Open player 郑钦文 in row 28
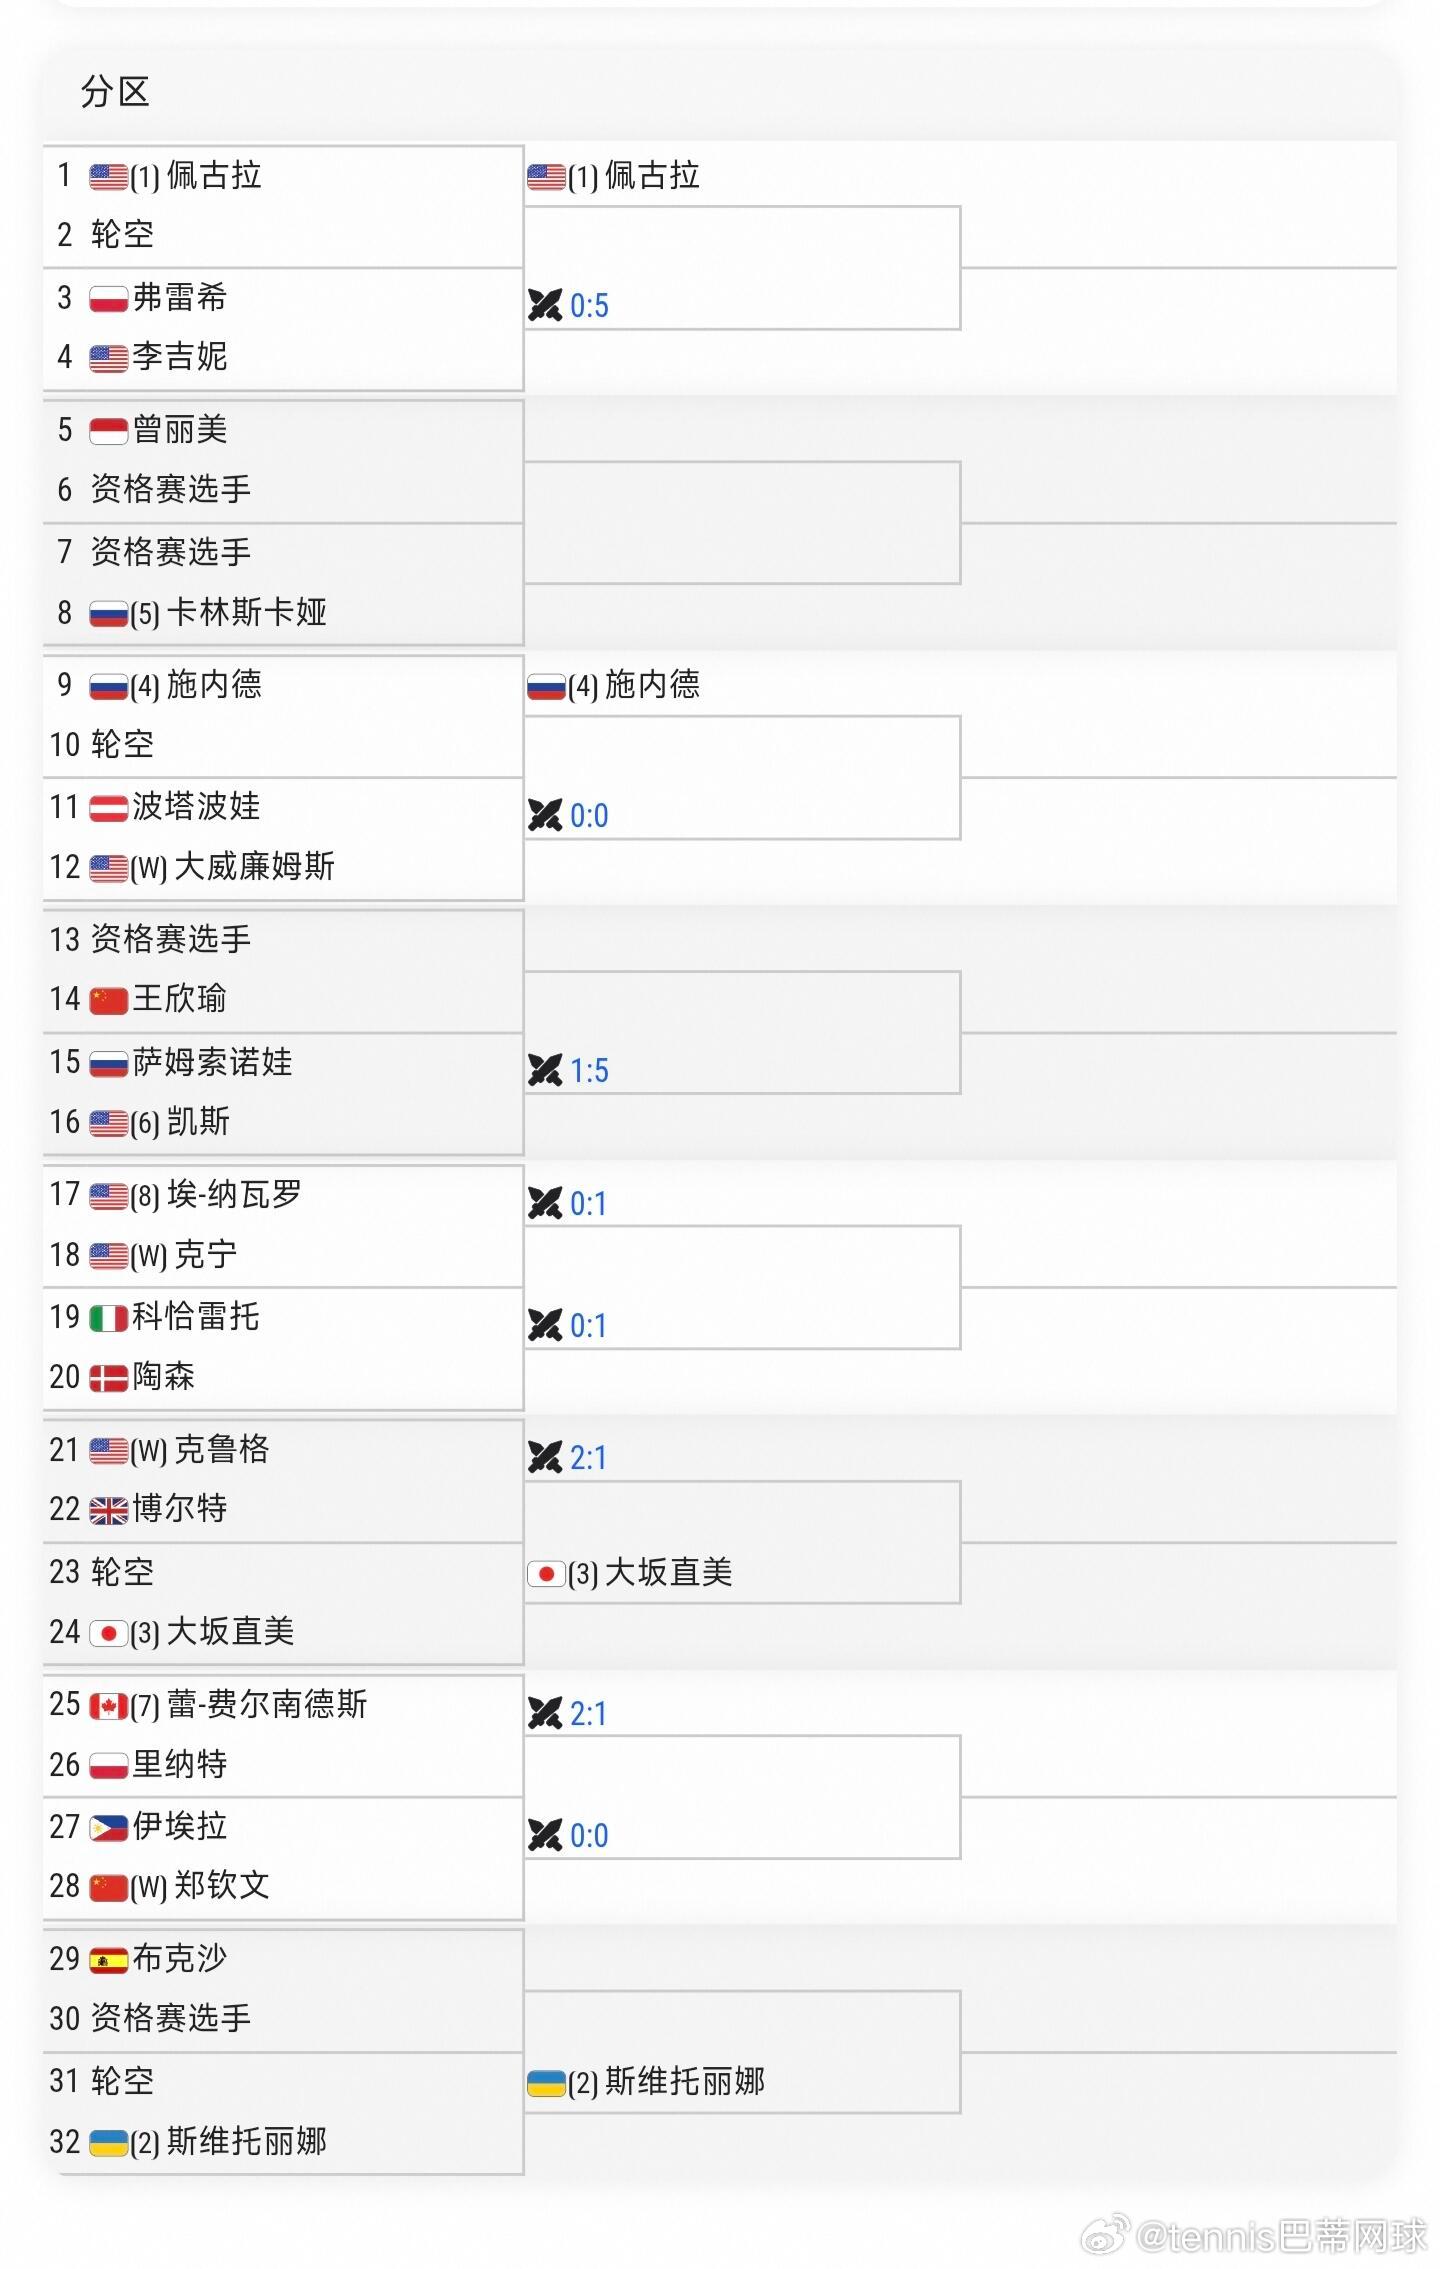This screenshot has width=1440, height=2269. [221, 1885]
